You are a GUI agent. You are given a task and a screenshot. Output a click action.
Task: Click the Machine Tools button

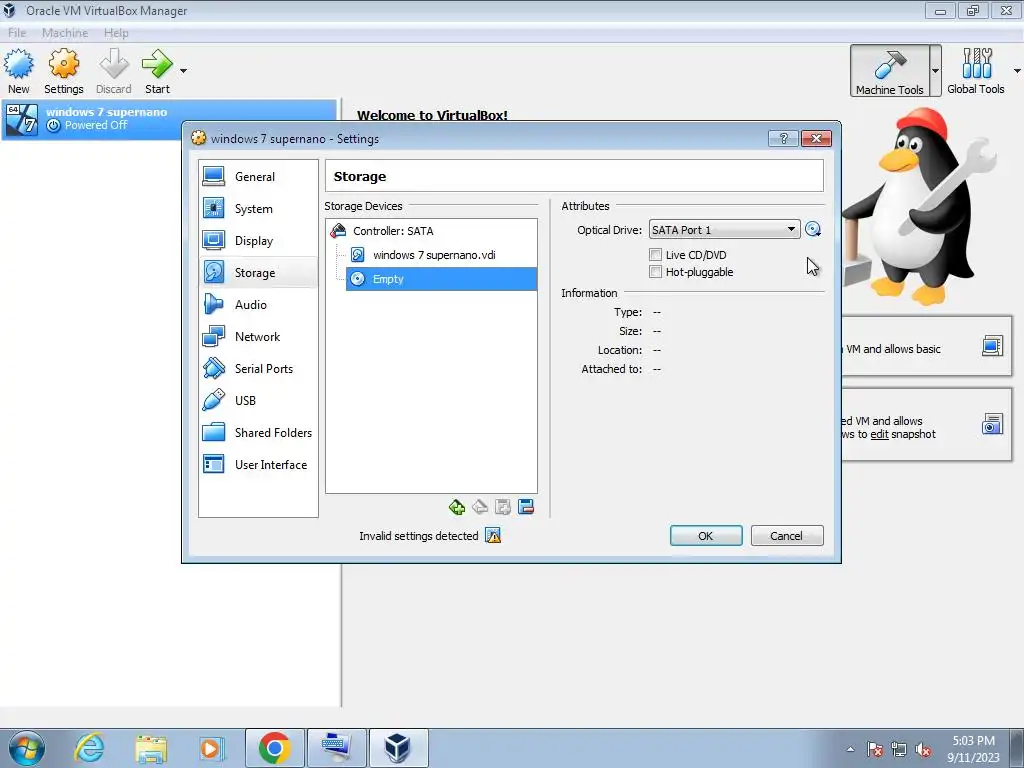click(889, 71)
